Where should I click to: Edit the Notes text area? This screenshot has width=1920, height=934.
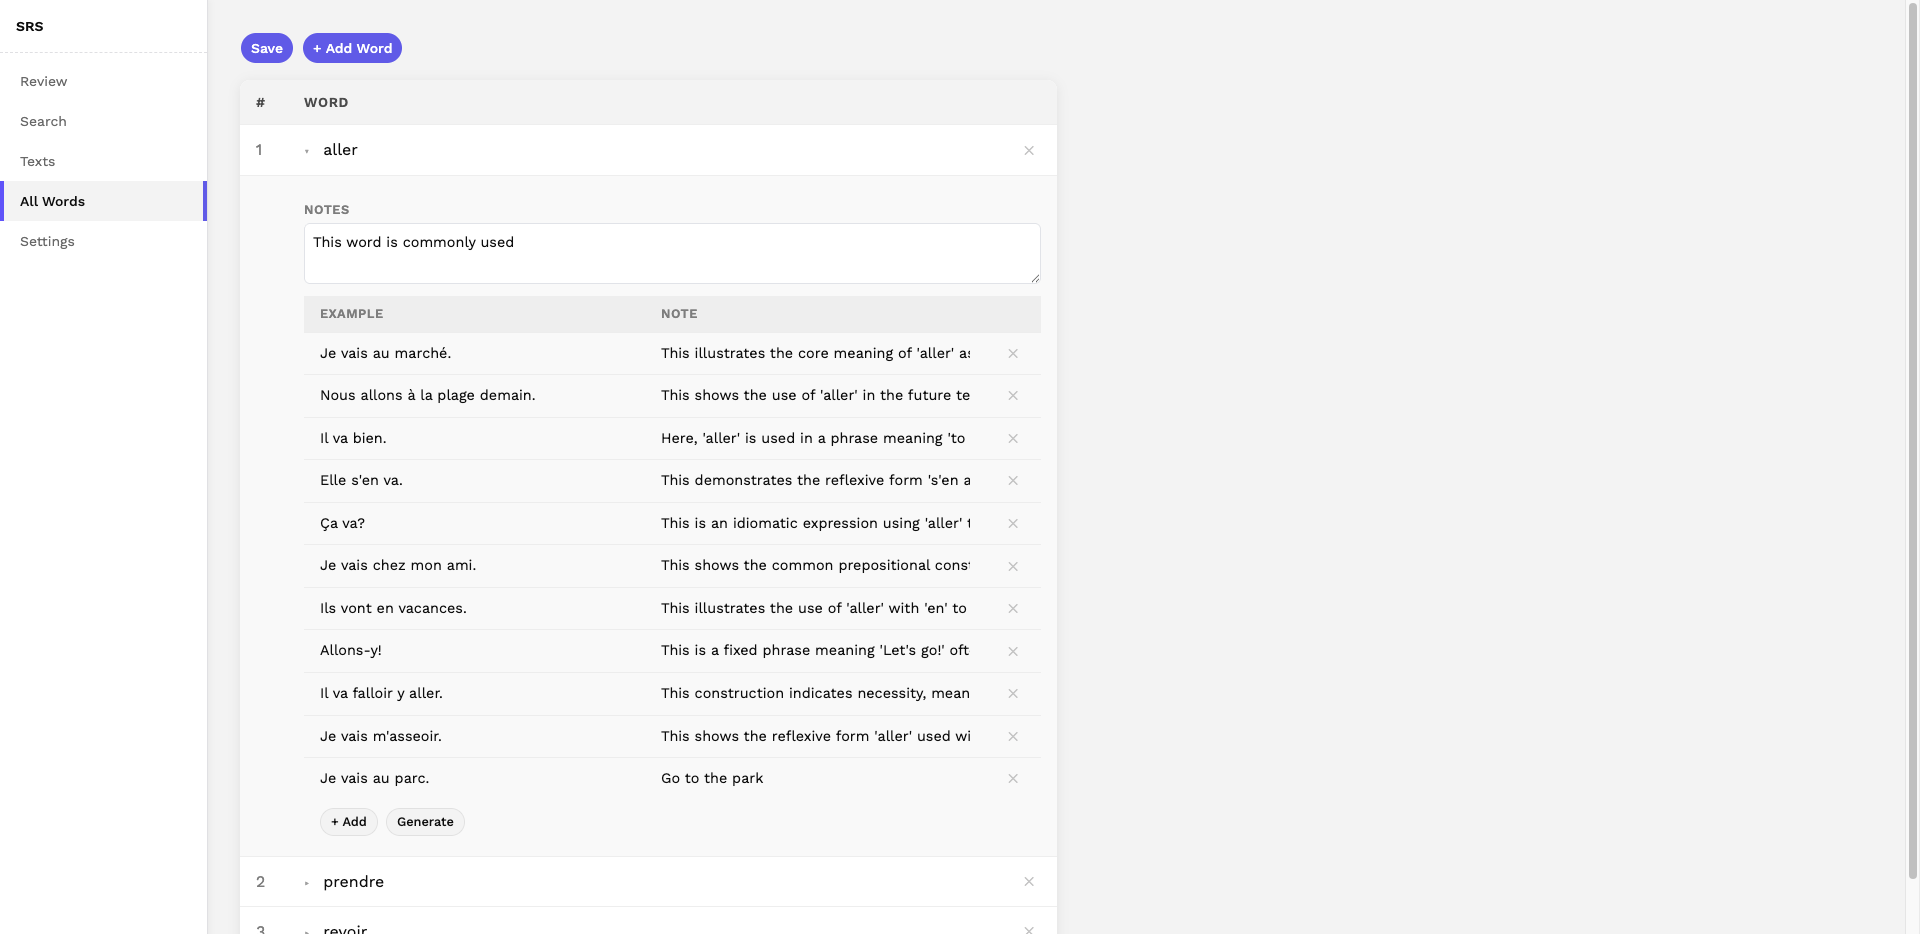pos(672,253)
